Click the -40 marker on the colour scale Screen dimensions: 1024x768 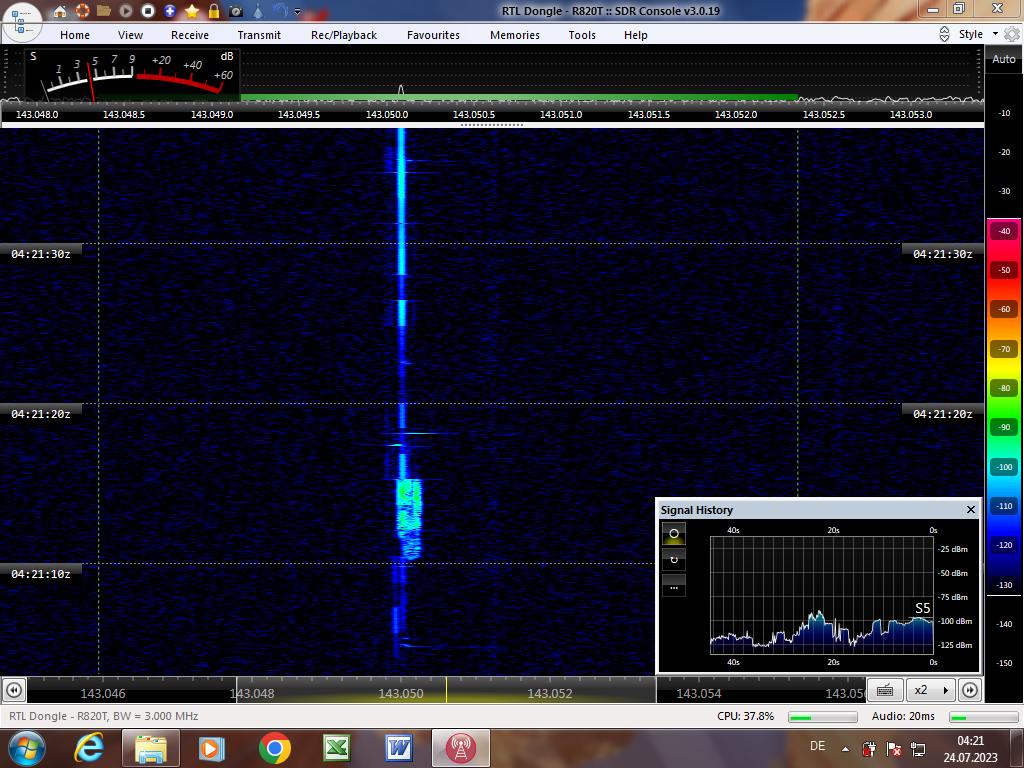pyautogui.click(x=1004, y=231)
